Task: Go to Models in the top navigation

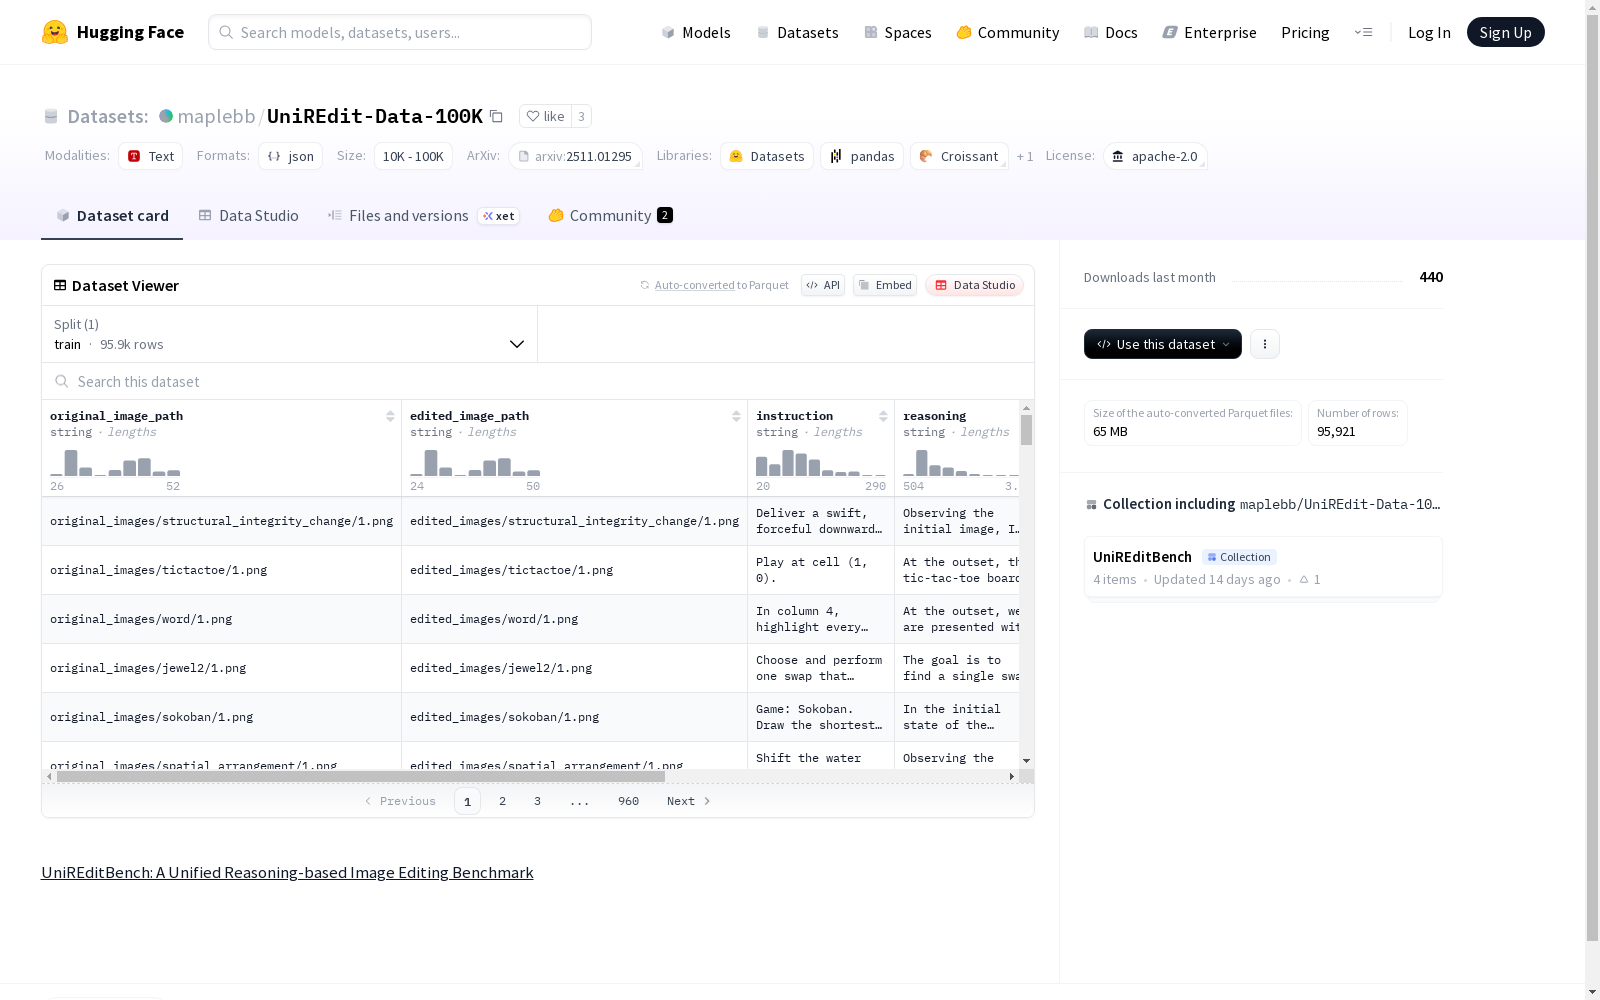Action: pos(696,32)
